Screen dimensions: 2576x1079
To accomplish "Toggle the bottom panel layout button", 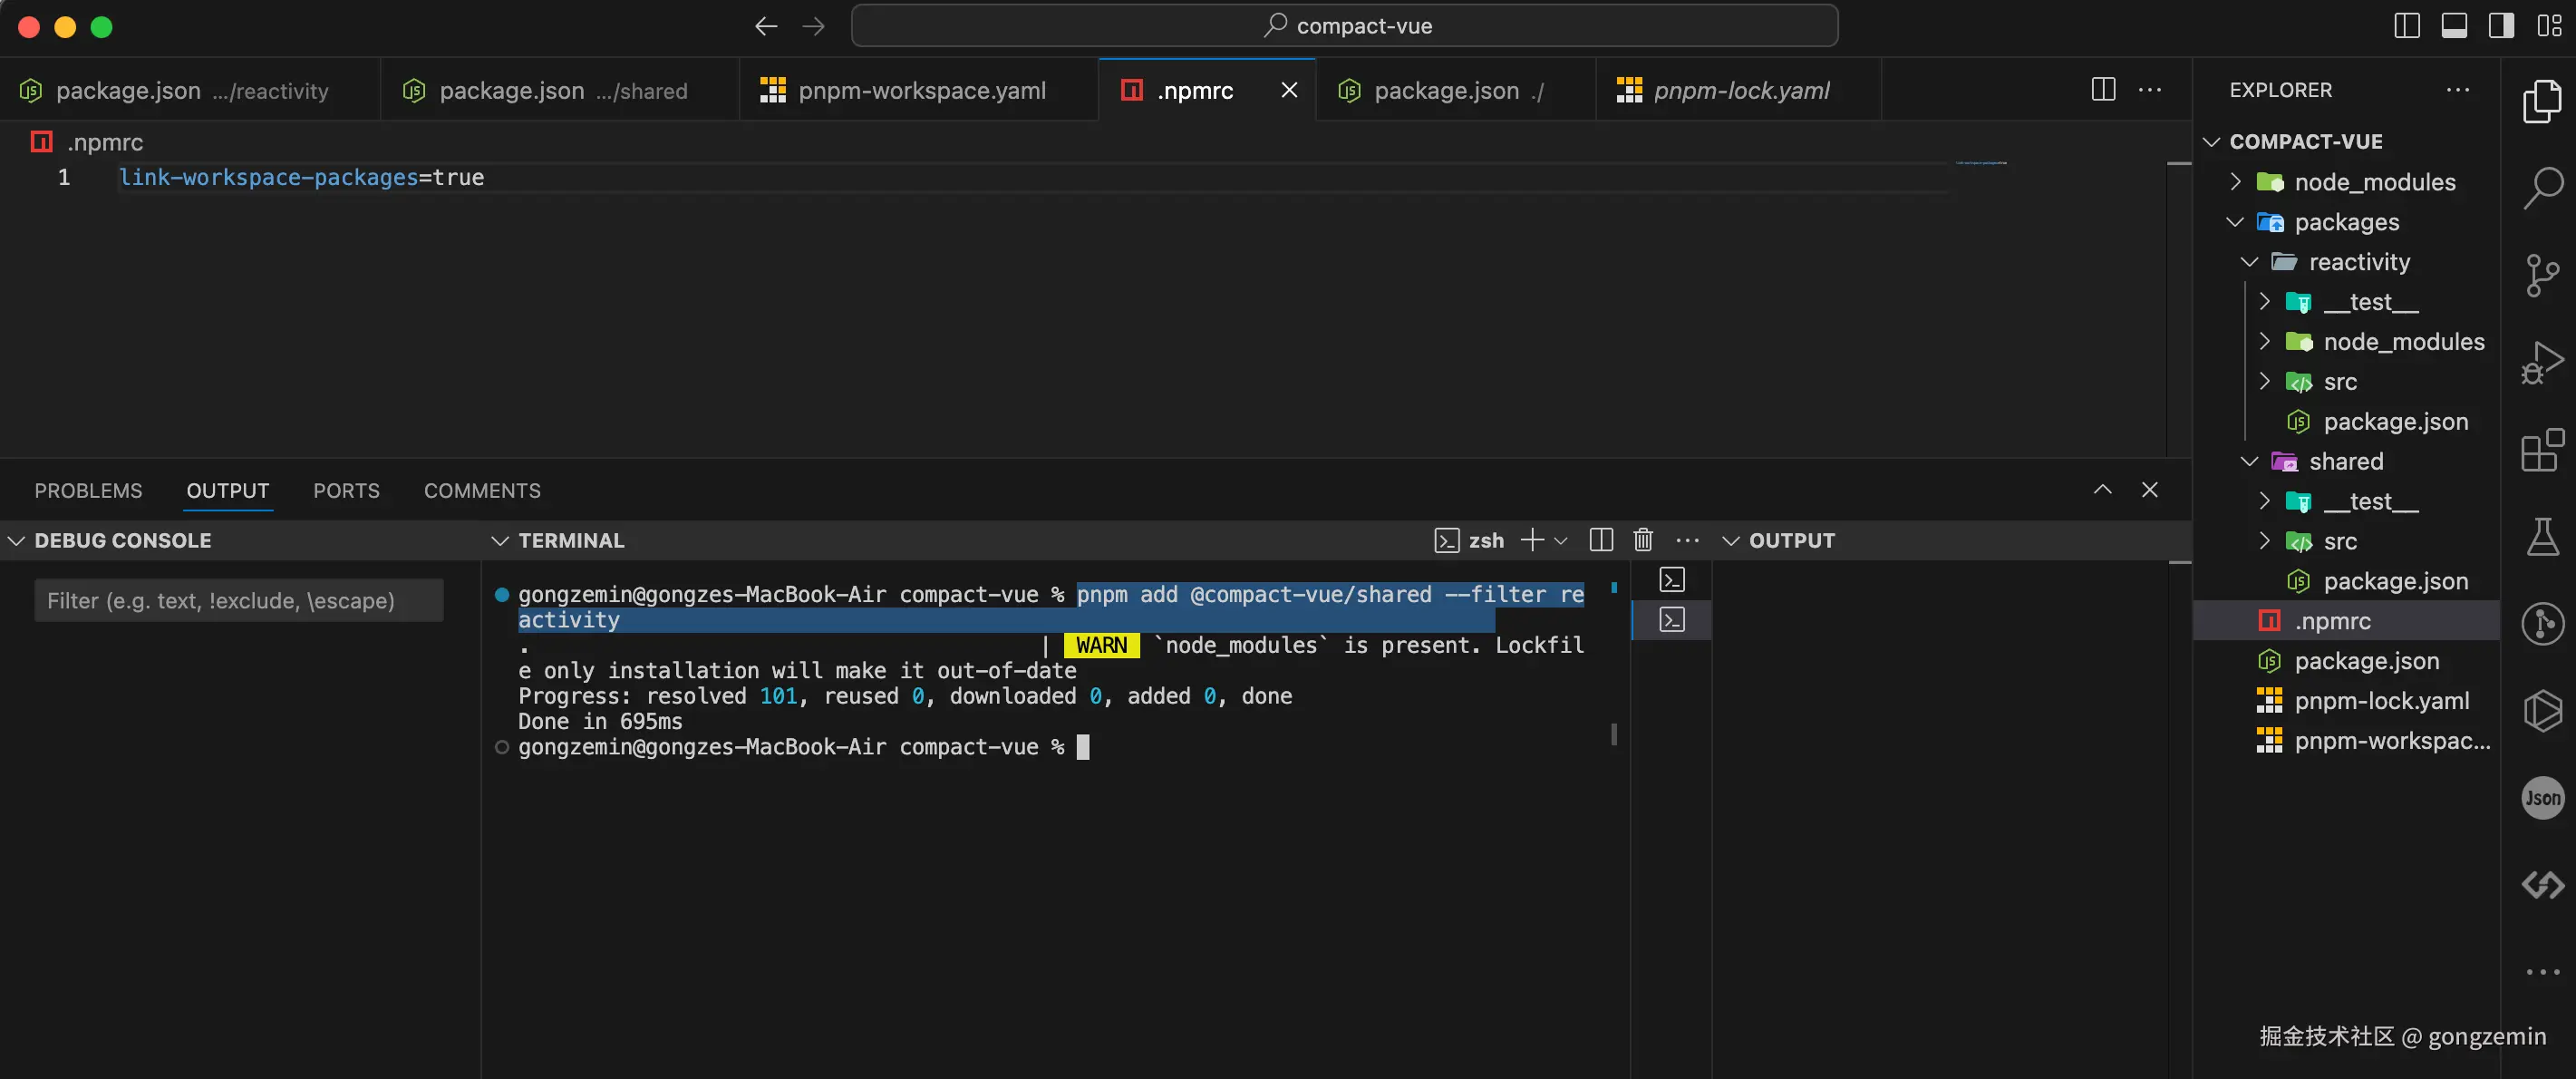I will click(x=2454, y=26).
